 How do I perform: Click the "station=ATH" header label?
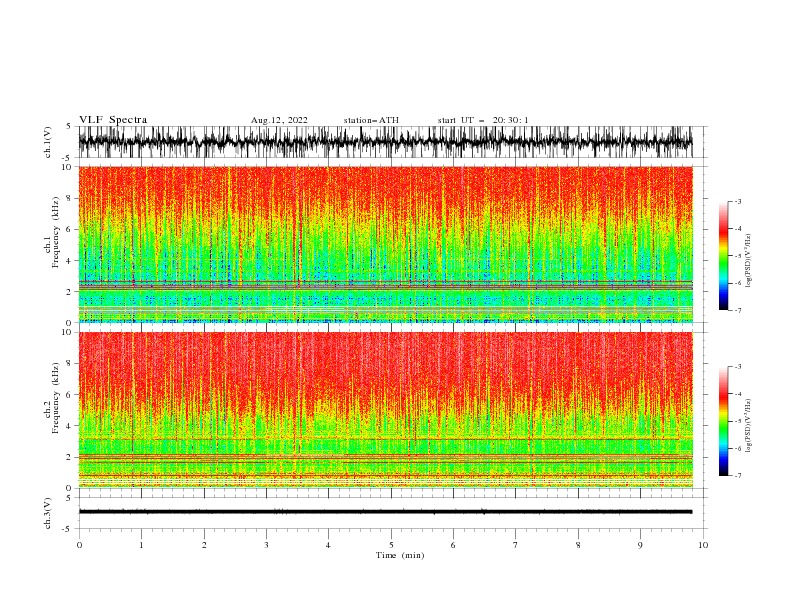tap(371, 120)
